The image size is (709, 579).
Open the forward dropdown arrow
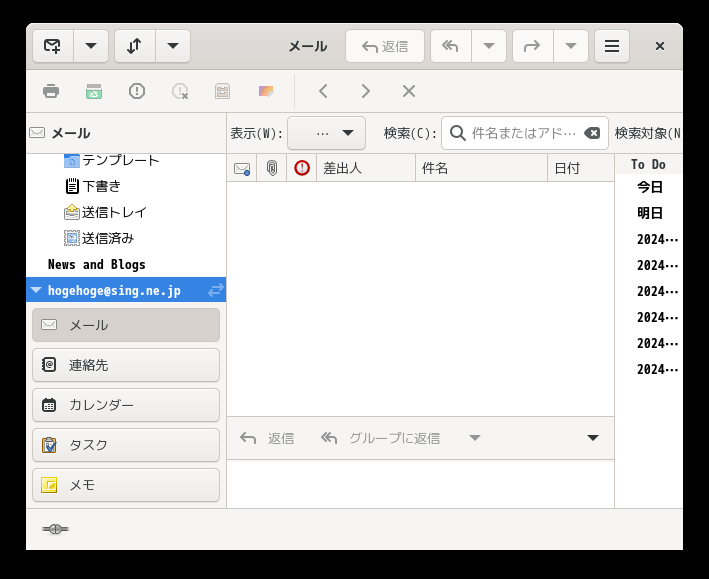tap(571, 46)
